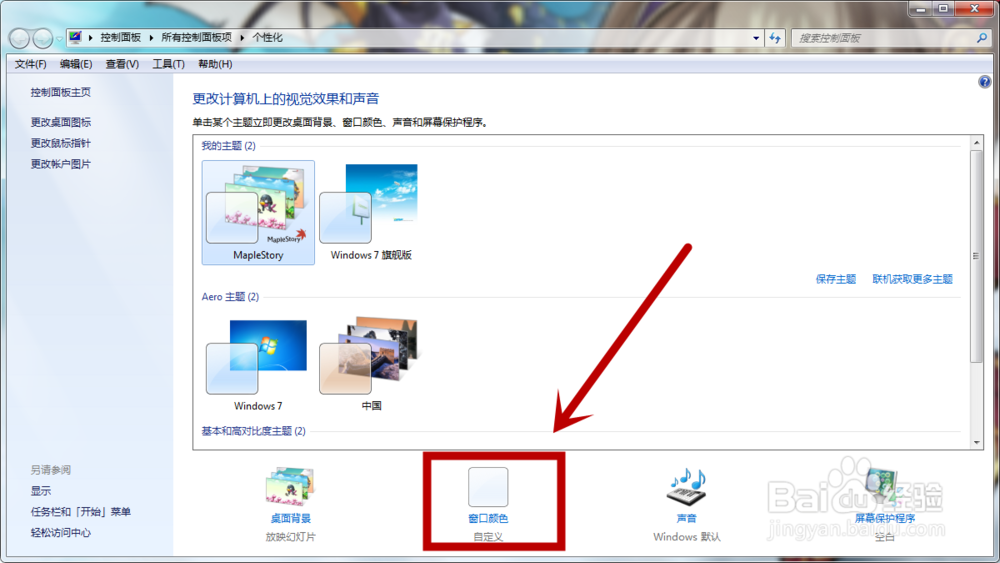Click the theme list scrollbar thumb
1000x563 pixels.
coord(976,256)
